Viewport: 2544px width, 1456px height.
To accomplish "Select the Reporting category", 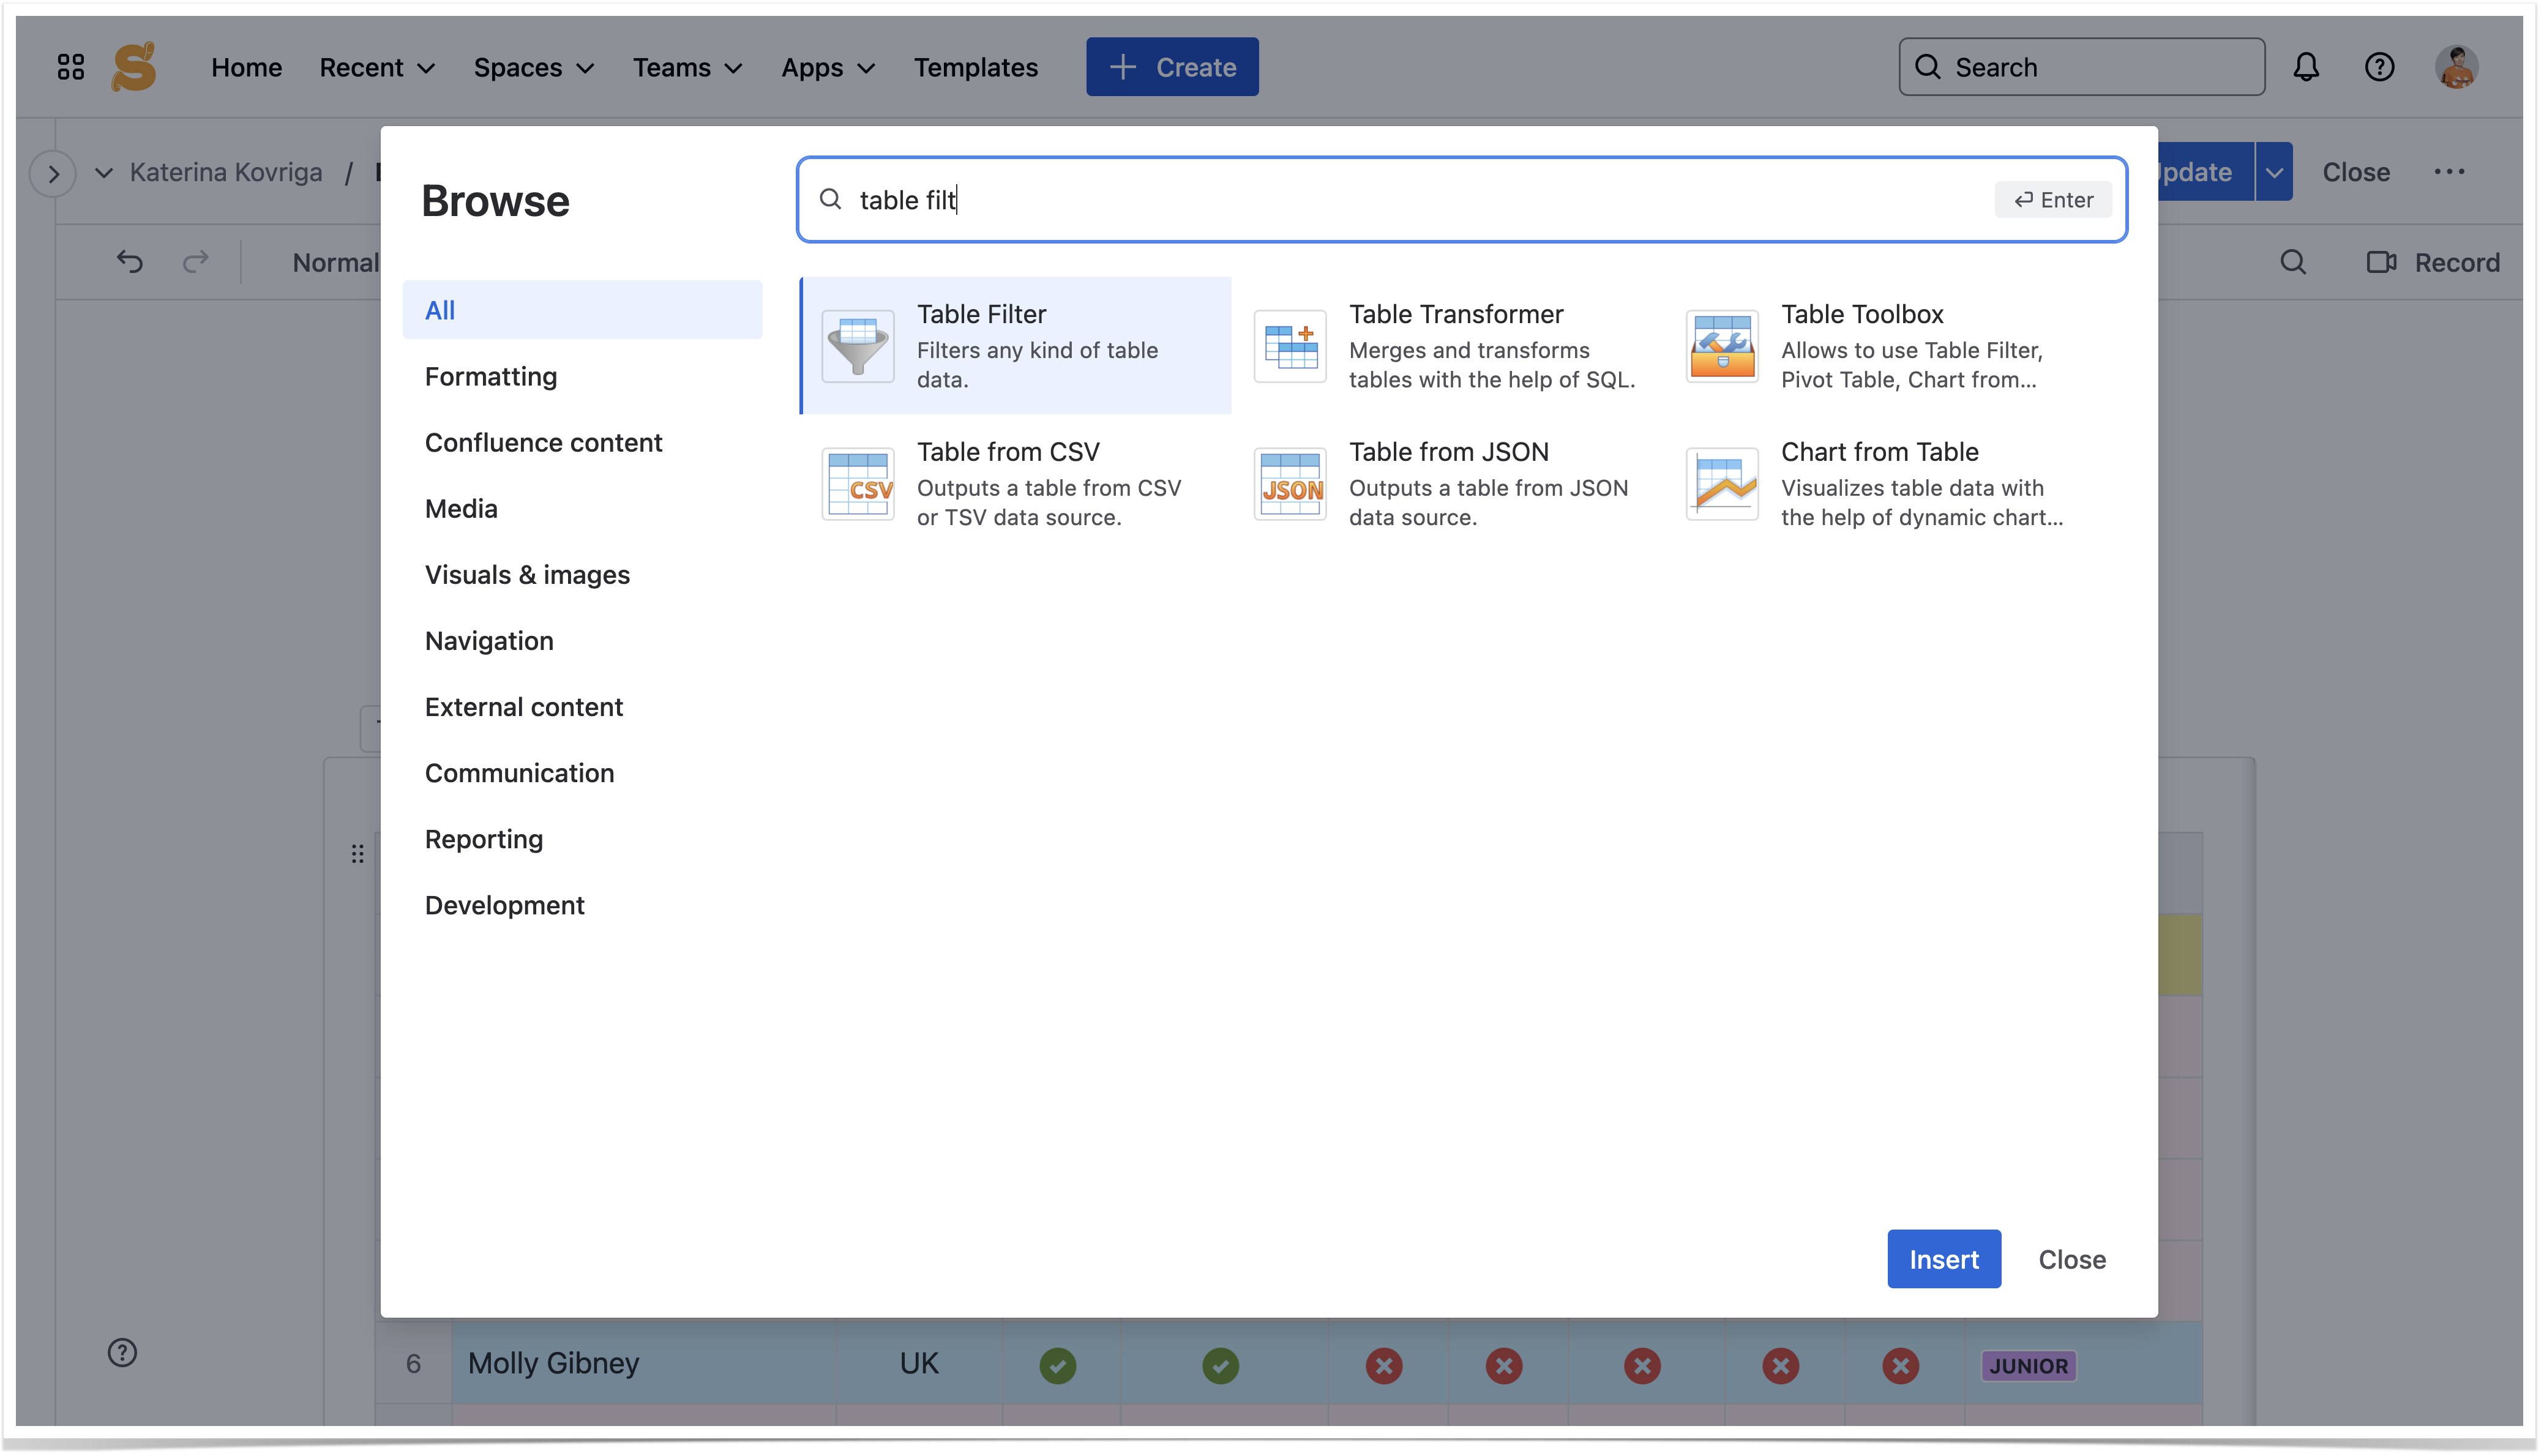I will (x=483, y=838).
